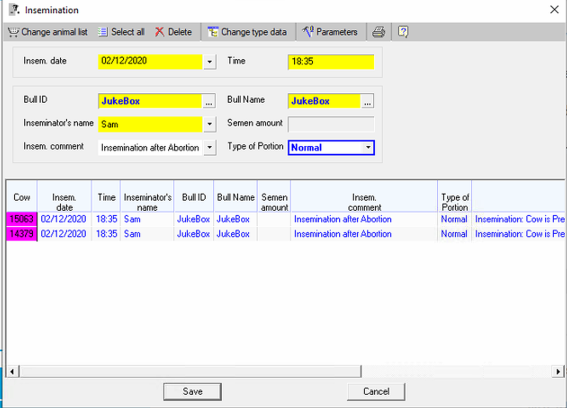The width and height of the screenshot is (567, 408).
Task: Click the Insemination window title icon
Action: click(14, 10)
